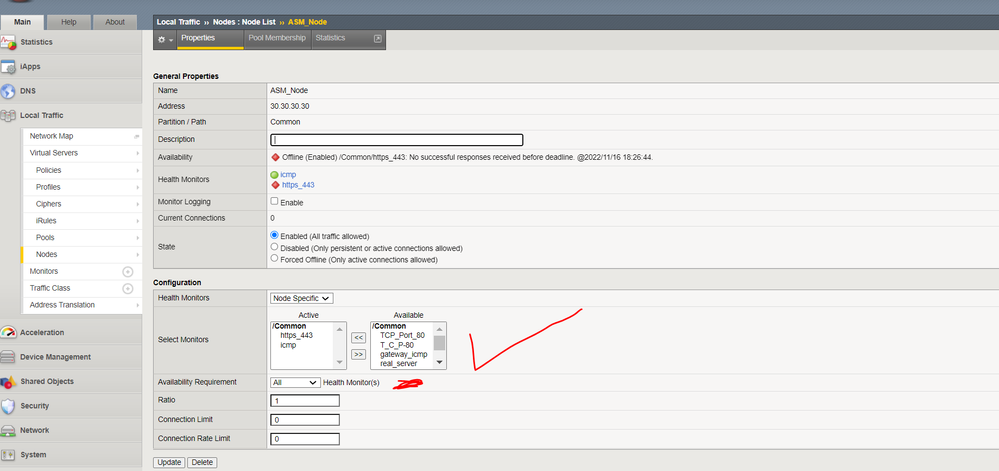This screenshot has height=471, width=999.
Task: Open the Statistics section icon in sidebar
Action: (9, 42)
